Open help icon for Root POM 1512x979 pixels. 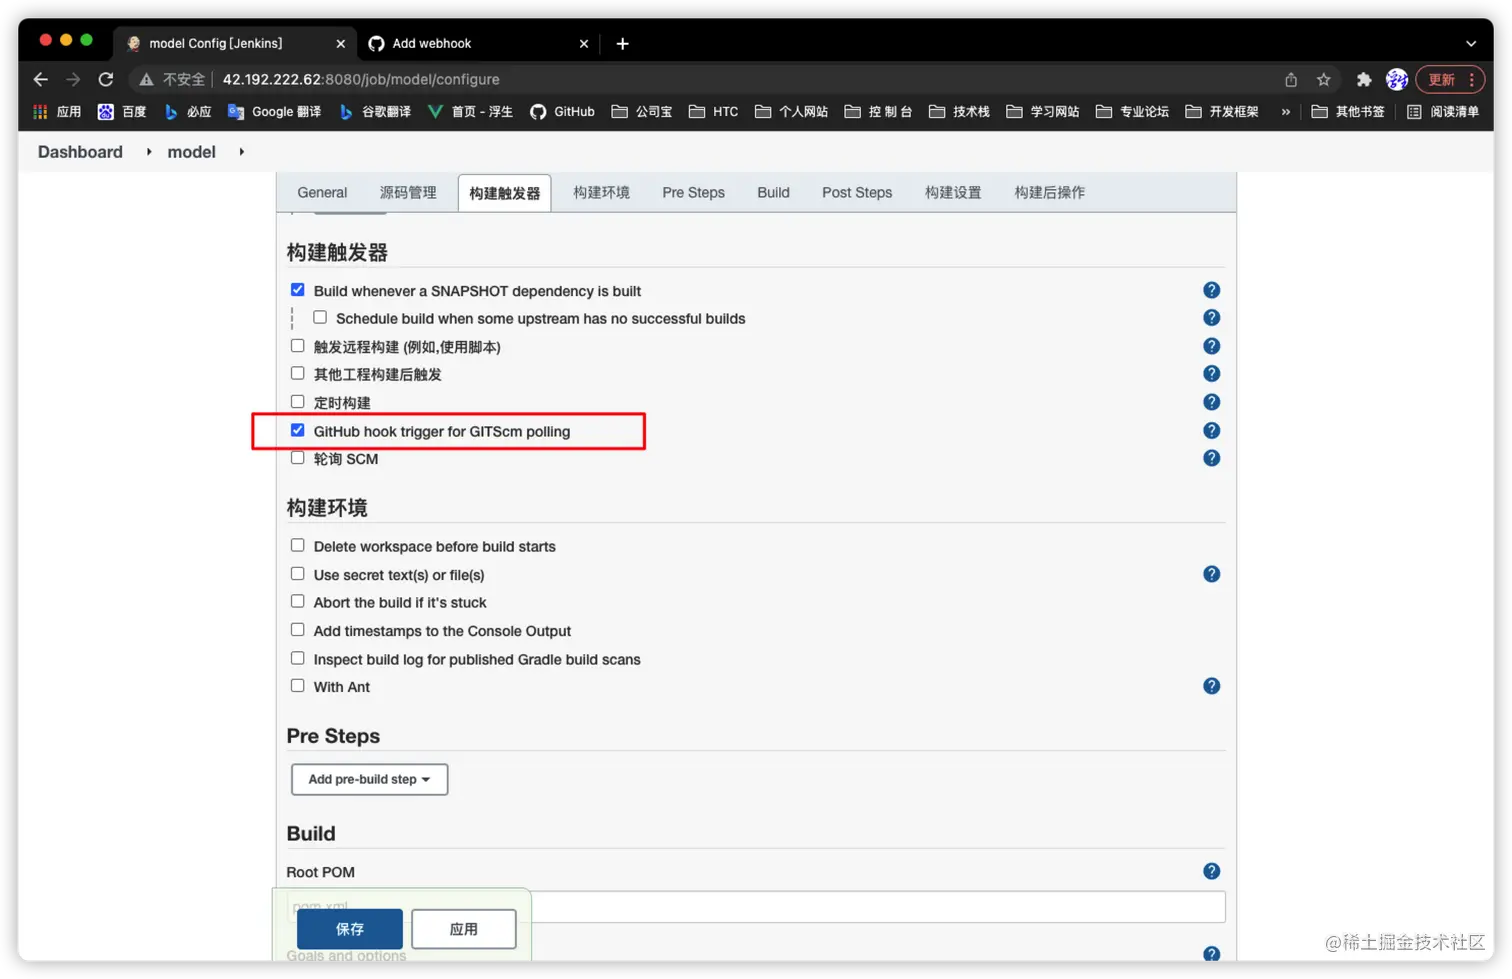[1211, 871]
